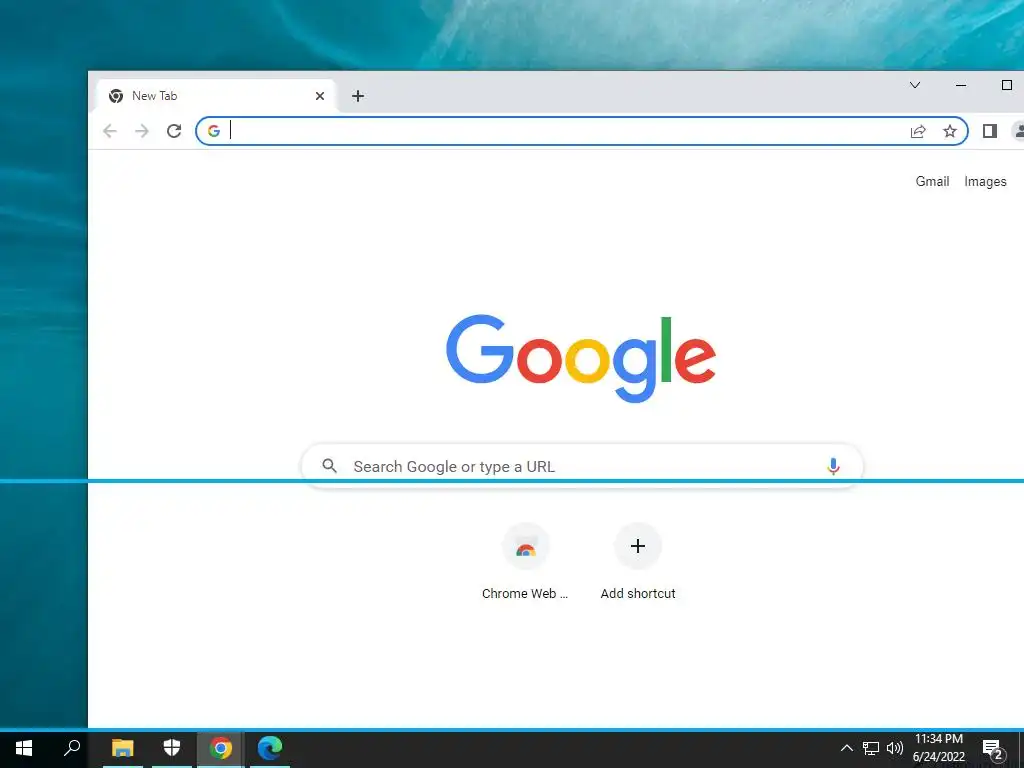Open the Share this page icon

coord(918,131)
